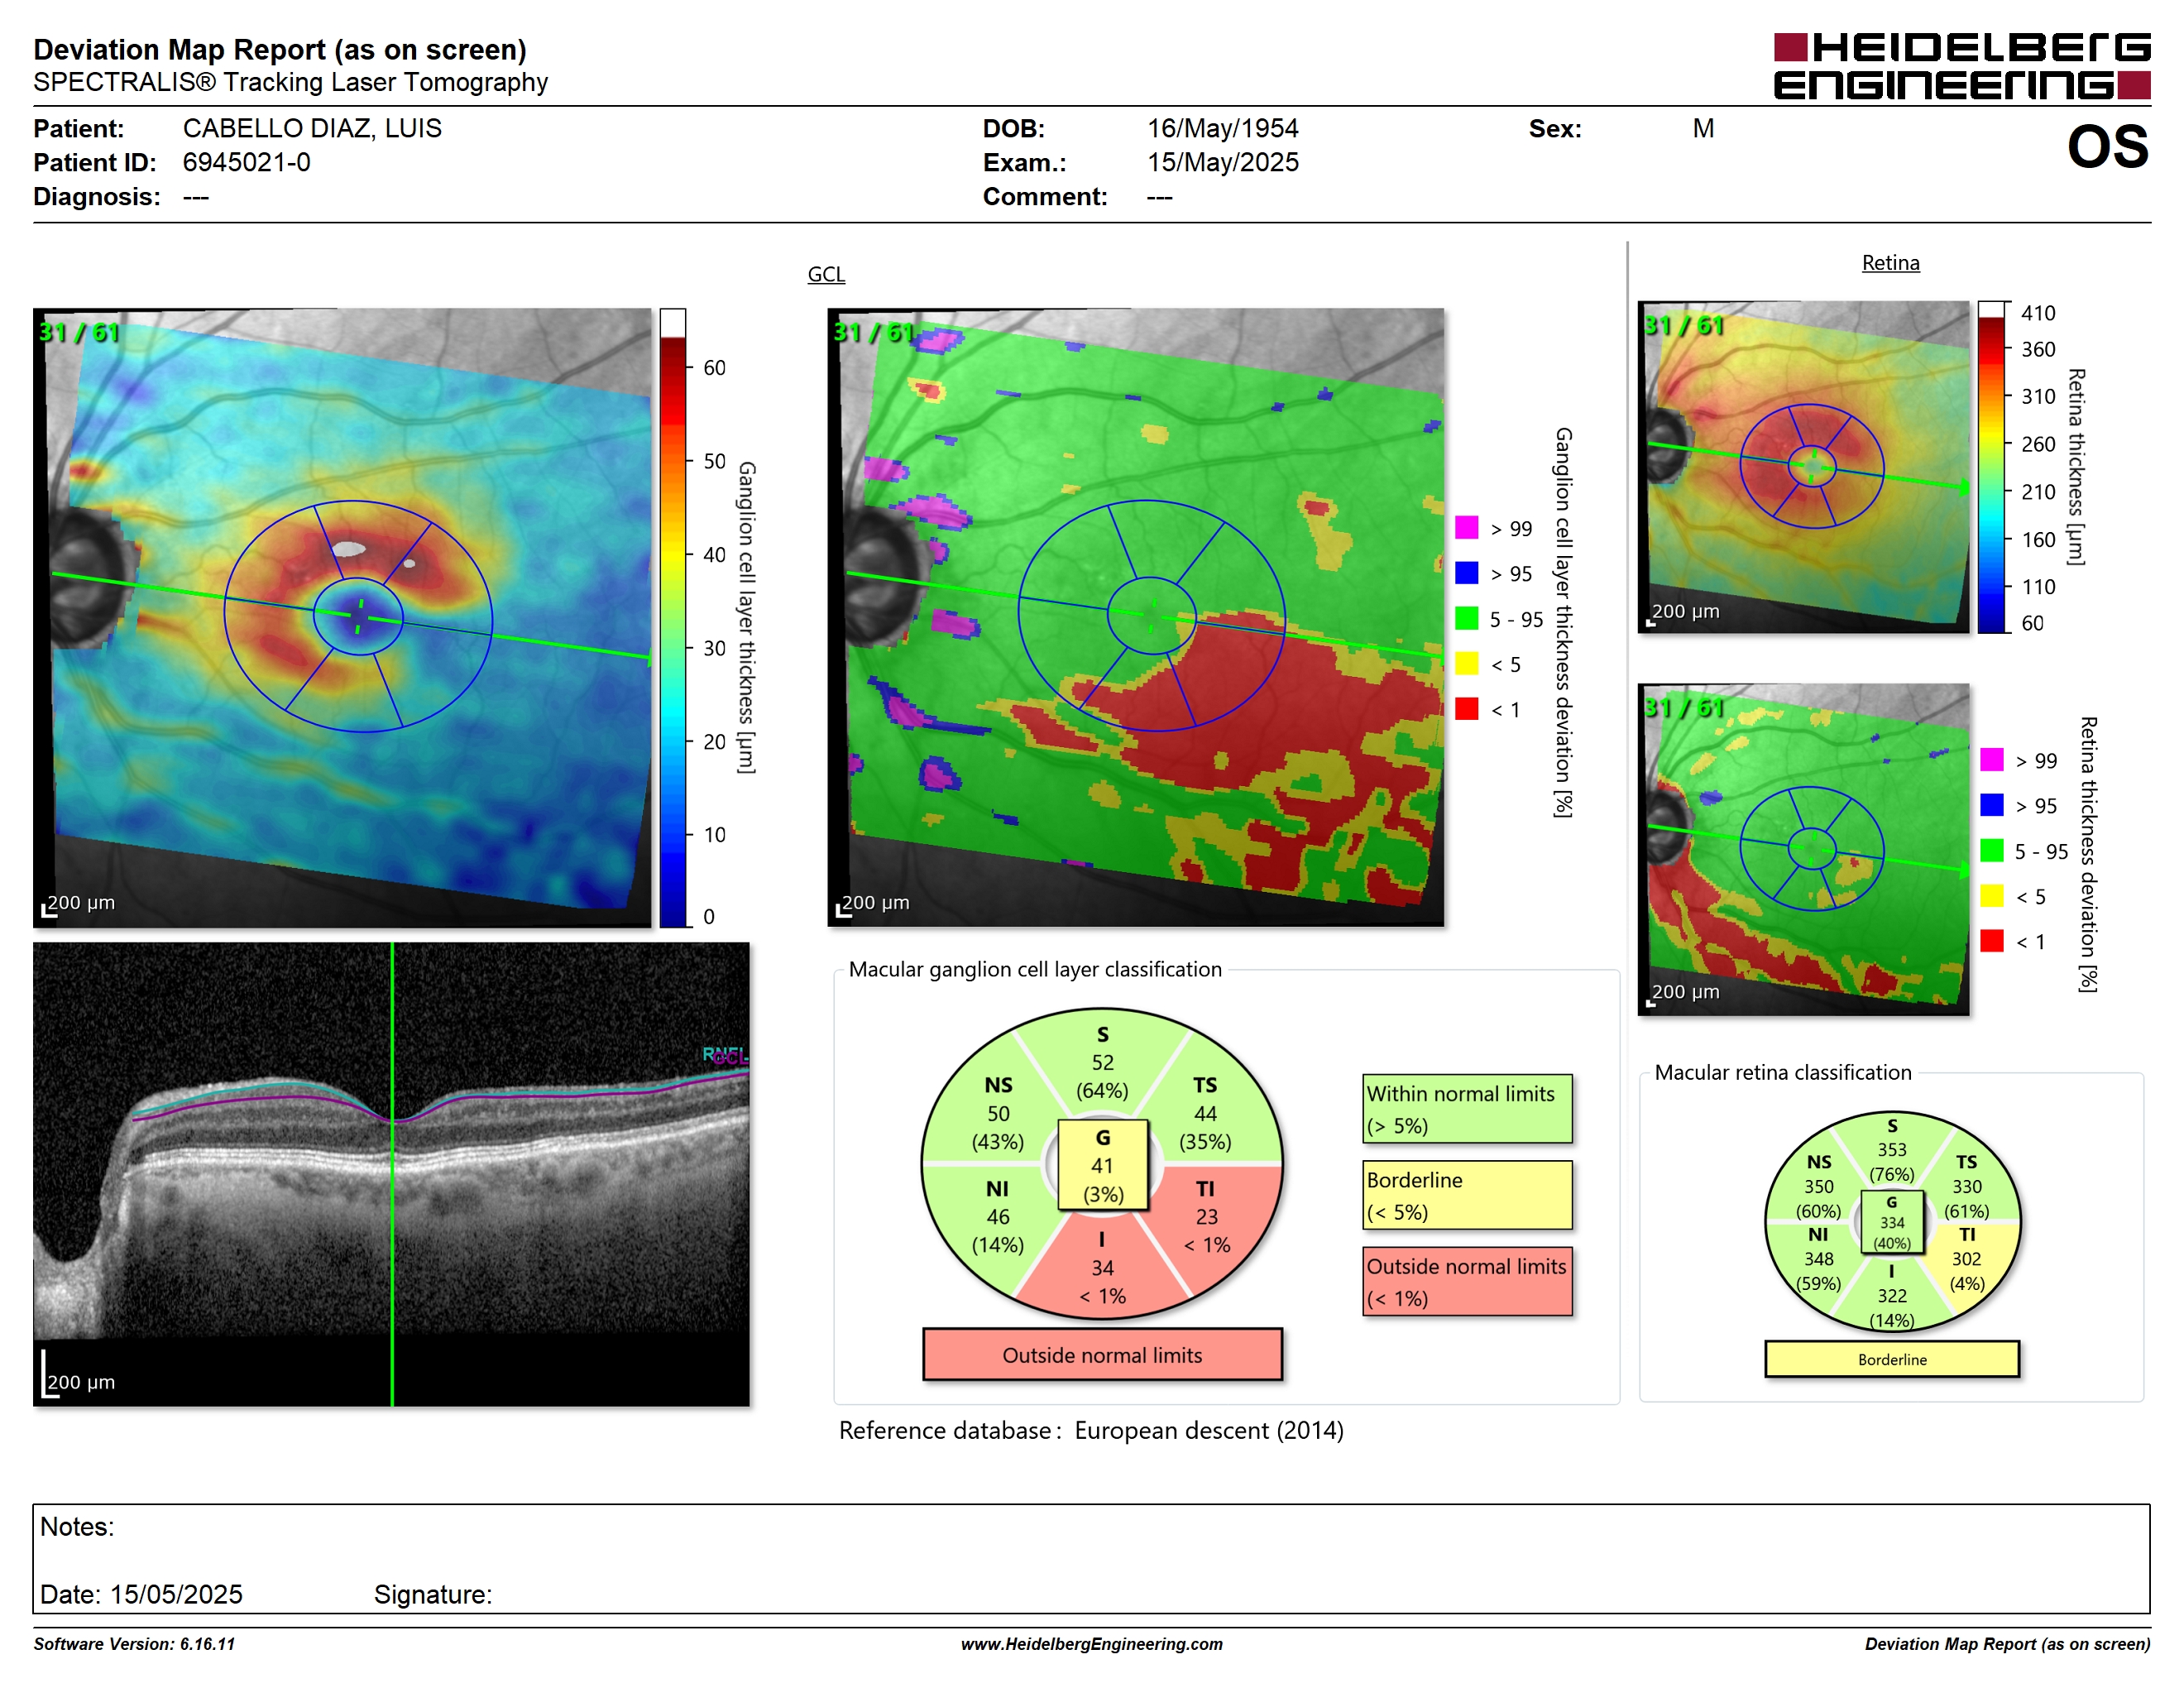Click the magenta > 99 retina legend swatch
2184x1688 pixels.
pyautogui.click(x=1991, y=760)
